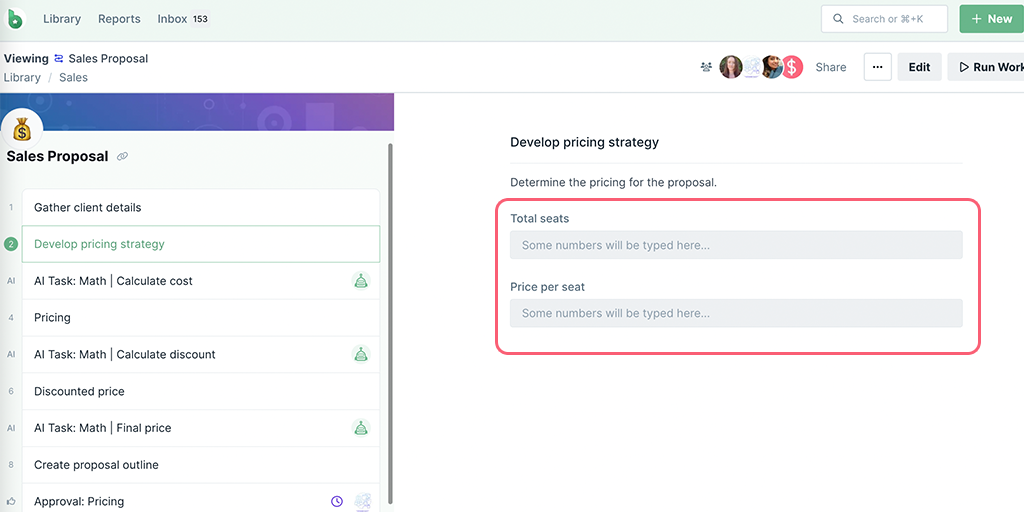
Task: Click the purple clock icon on Approval: Pricing
Action: point(336,502)
